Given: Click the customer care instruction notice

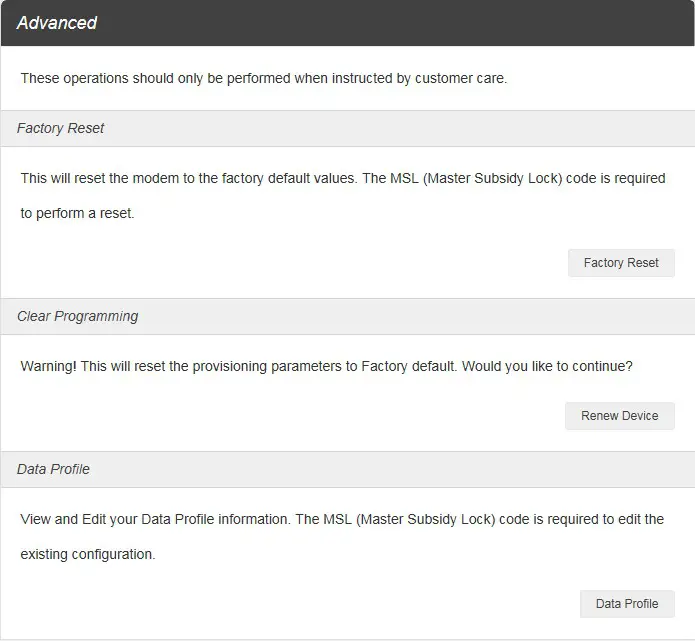Looking at the screenshot, I should point(264,78).
